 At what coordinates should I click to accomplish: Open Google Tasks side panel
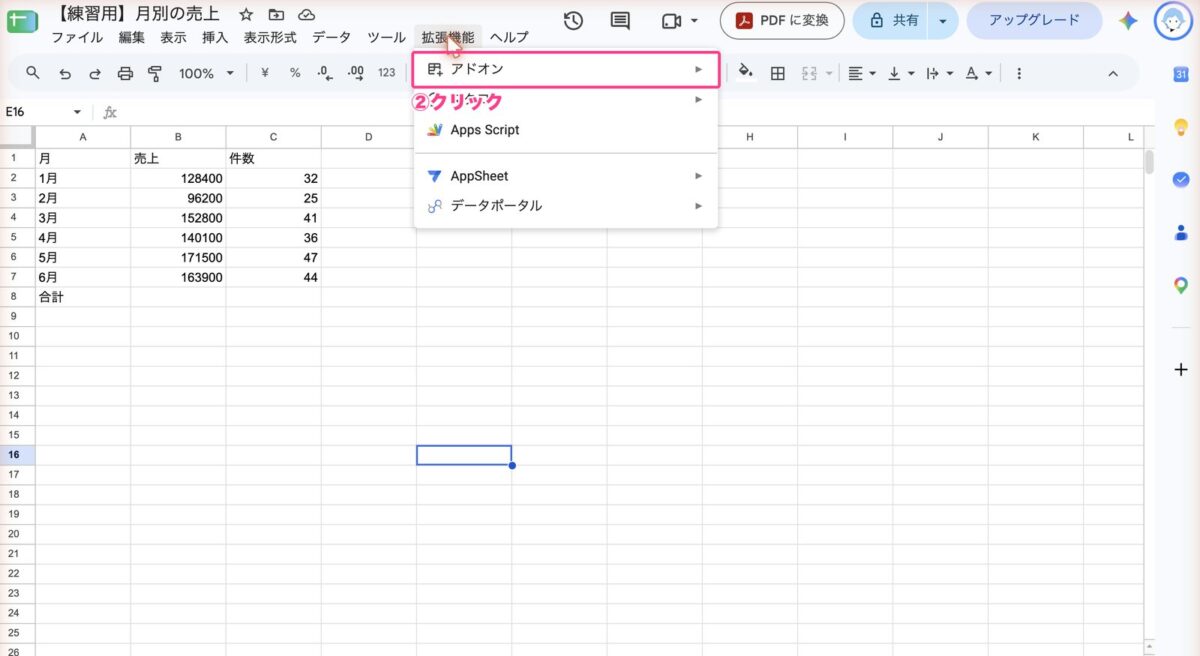click(1181, 180)
